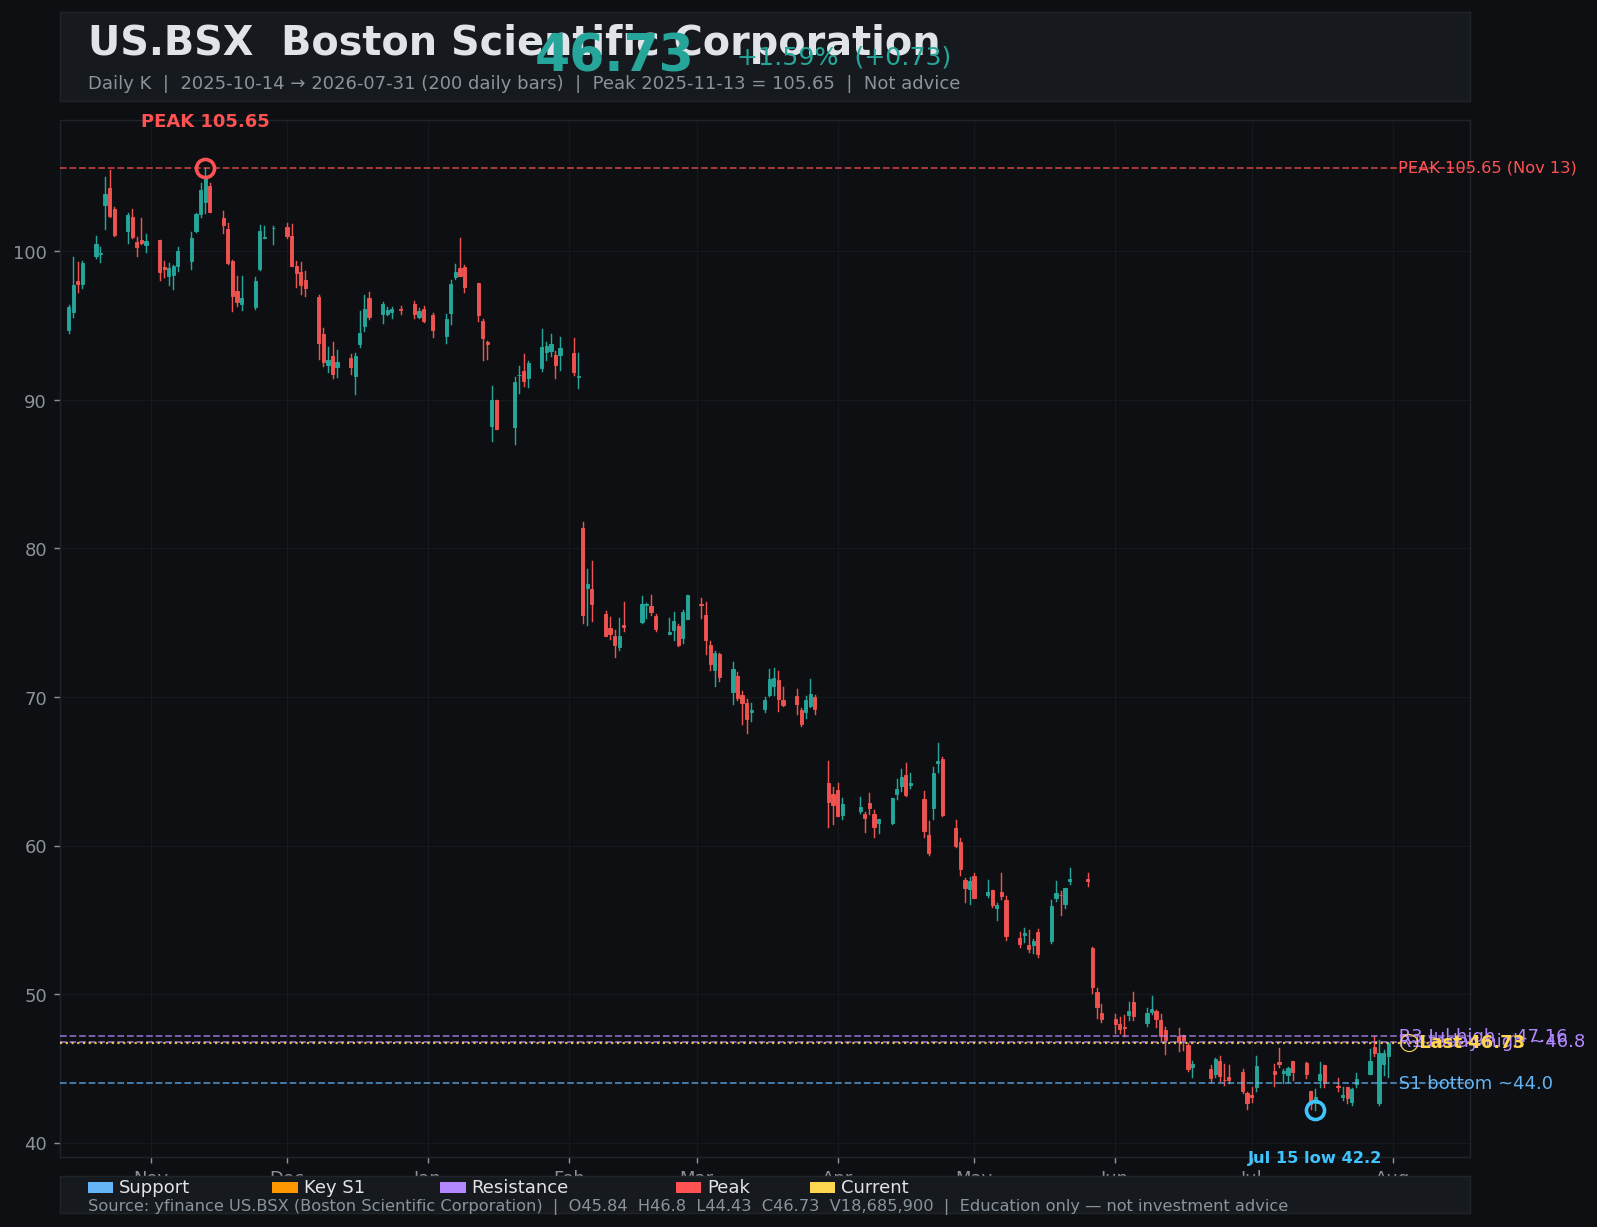1597x1227 pixels.
Task: Click the 'Current' legend text
Action: tap(875, 1188)
